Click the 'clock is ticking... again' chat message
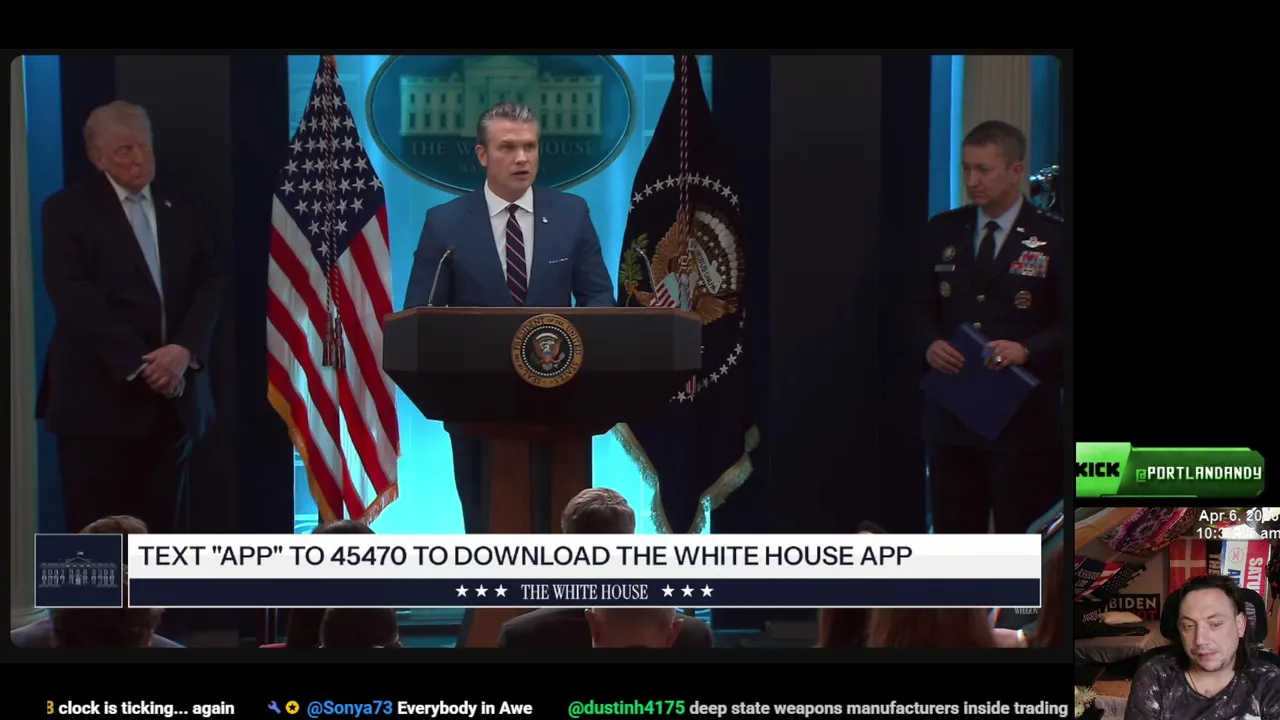Screen dimensions: 1280x720 point(146,708)
